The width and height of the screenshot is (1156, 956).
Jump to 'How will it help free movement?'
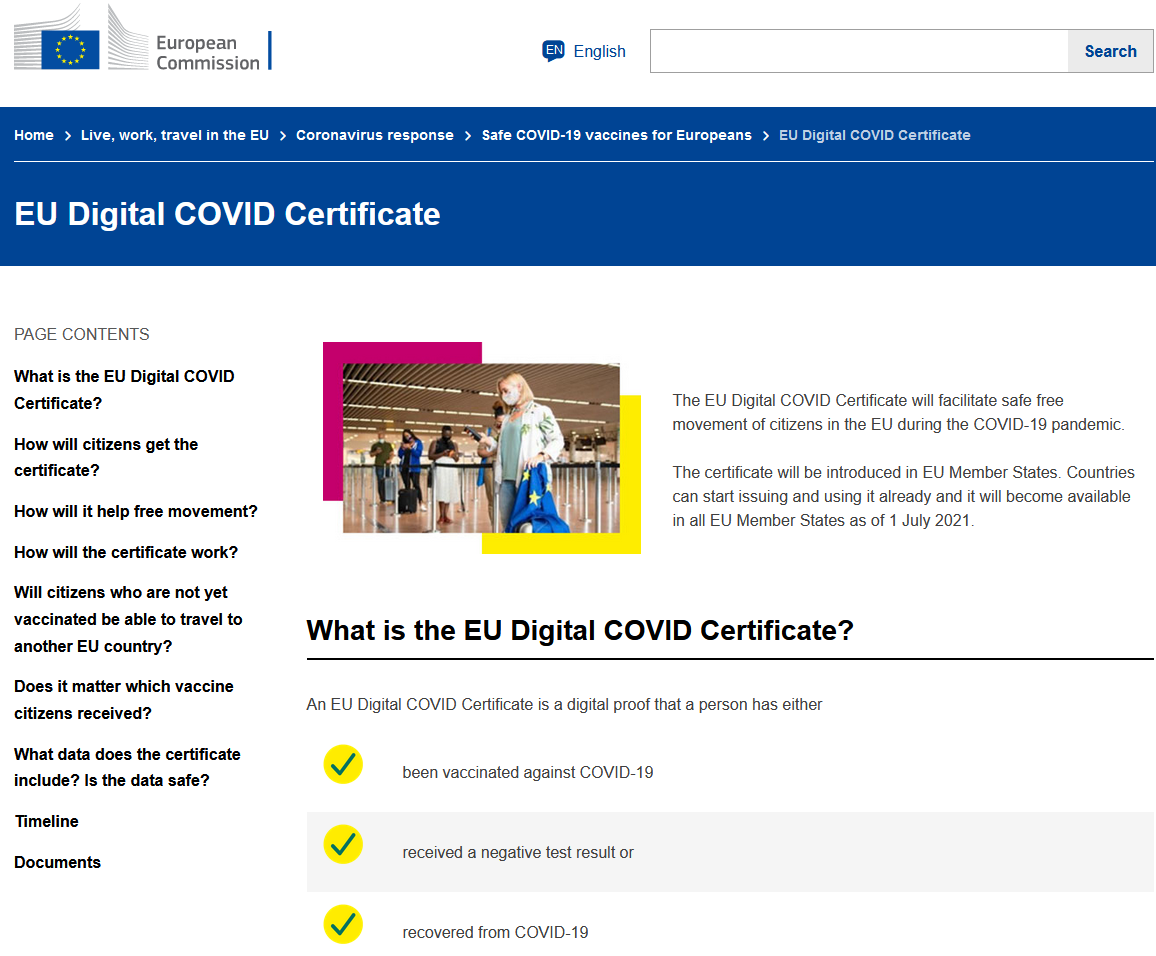click(136, 512)
